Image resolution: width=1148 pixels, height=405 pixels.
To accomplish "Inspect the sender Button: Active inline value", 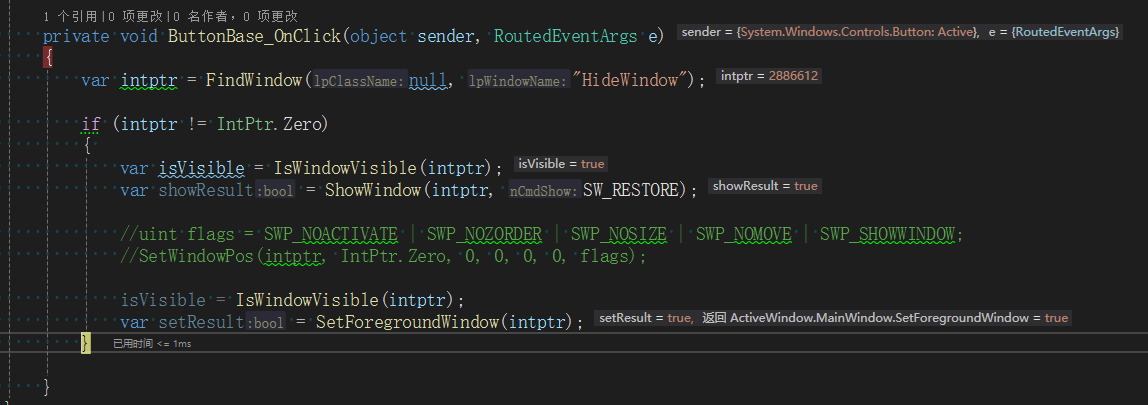I will [x=827, y=33].
